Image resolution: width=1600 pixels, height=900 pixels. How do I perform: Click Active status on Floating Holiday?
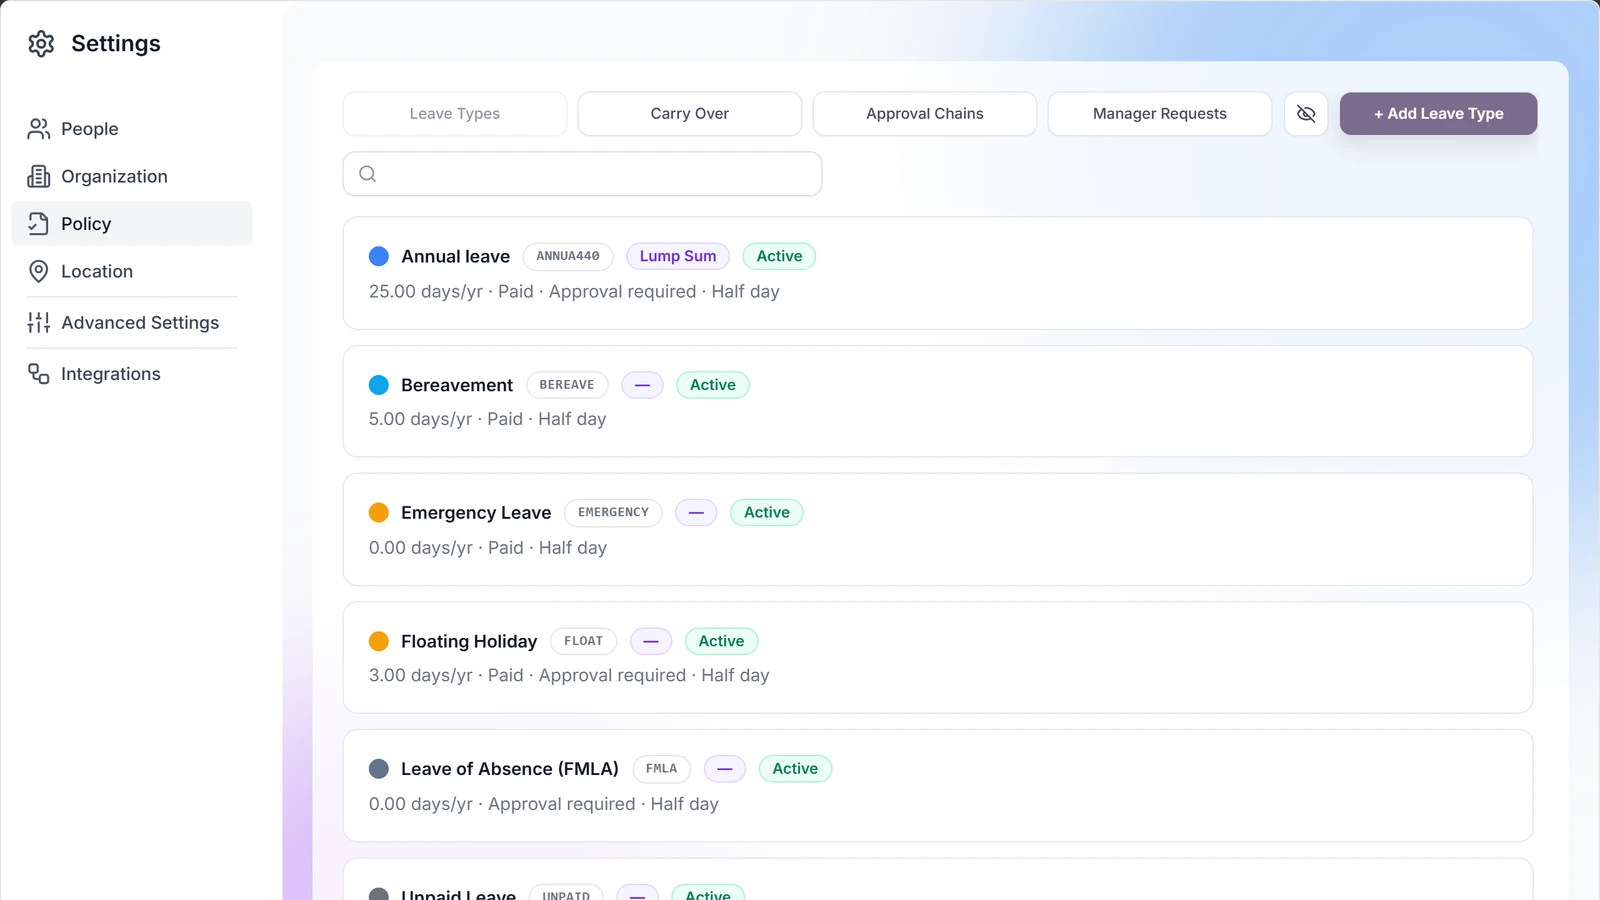[x=721, y=641]
